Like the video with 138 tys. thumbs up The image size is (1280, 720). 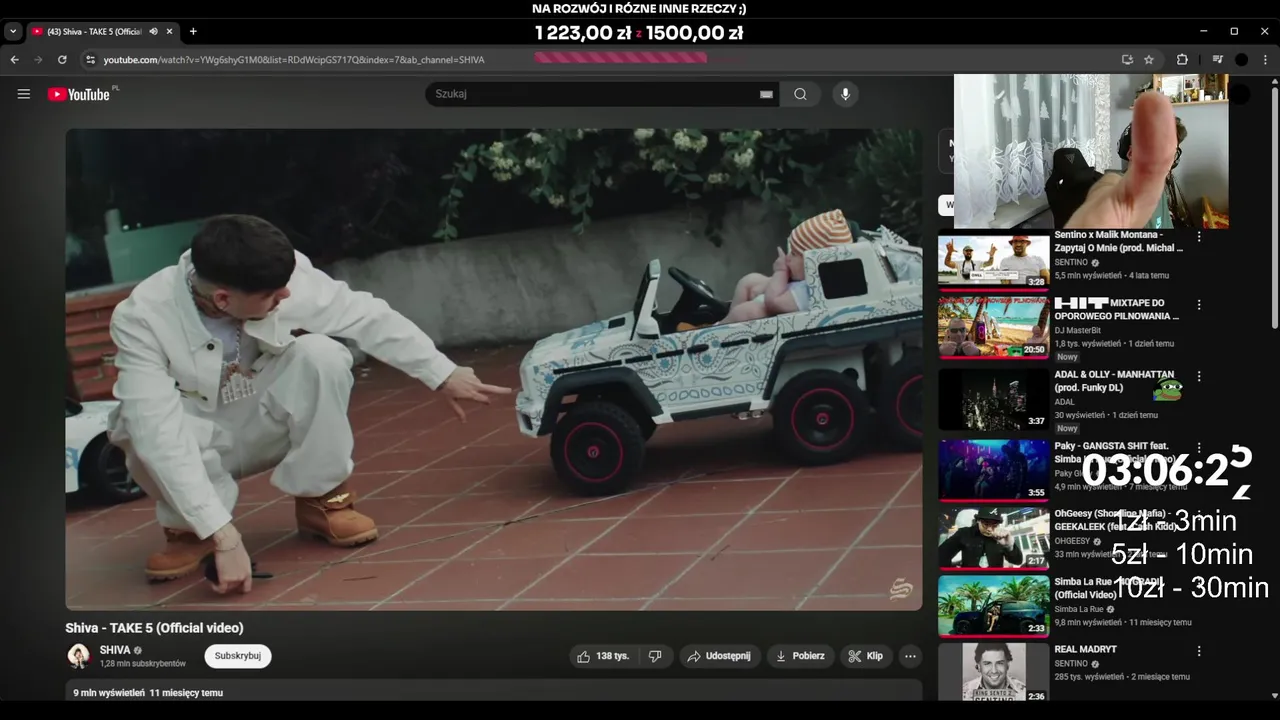coord(604,656)
